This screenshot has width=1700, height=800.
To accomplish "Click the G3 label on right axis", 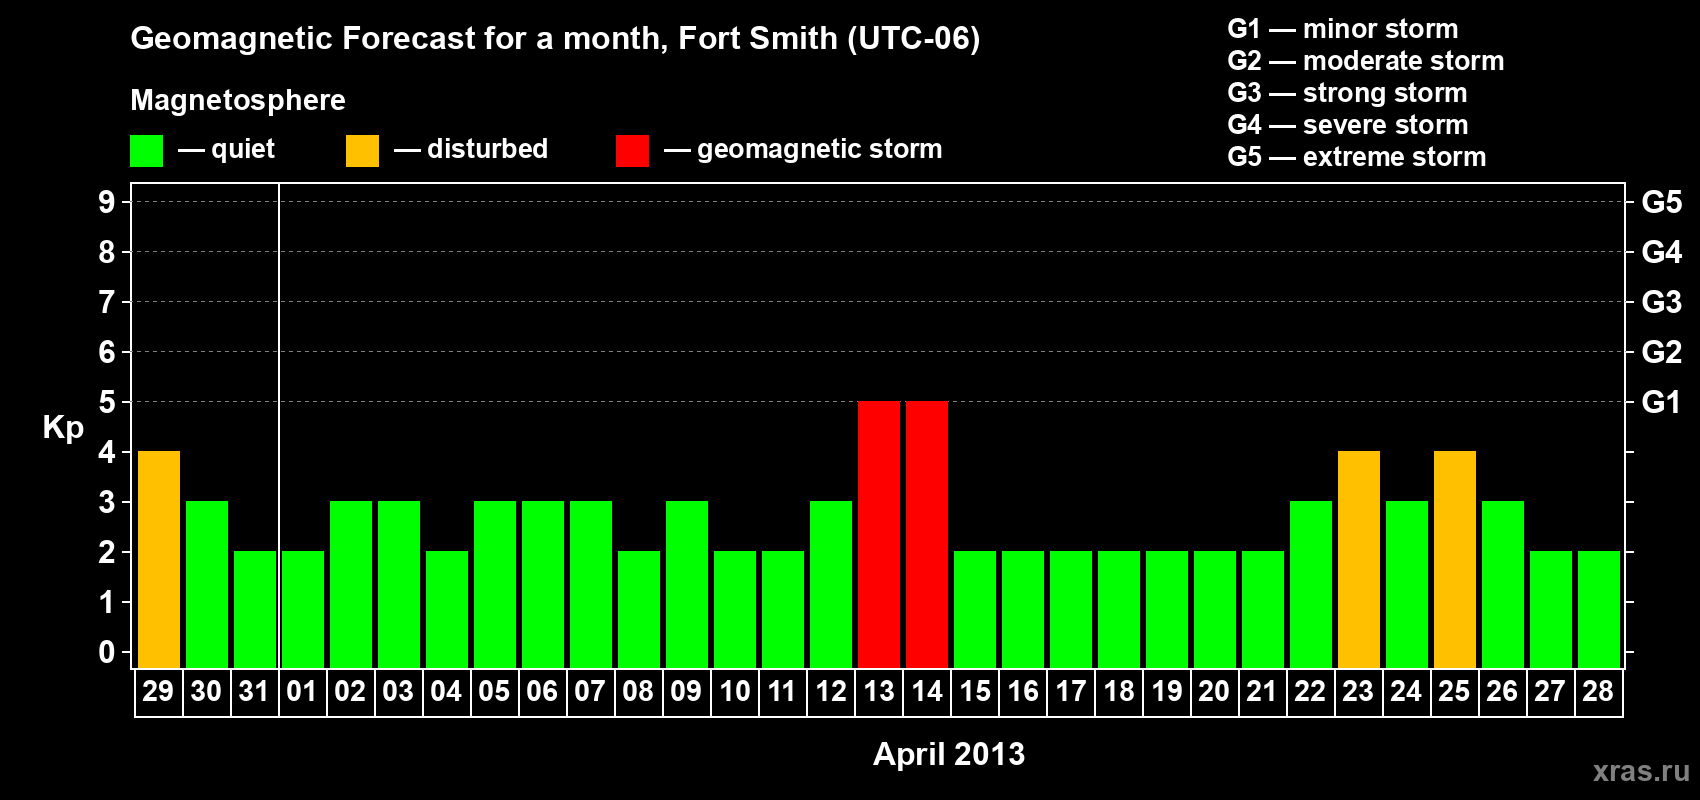I will [1662, 302].
